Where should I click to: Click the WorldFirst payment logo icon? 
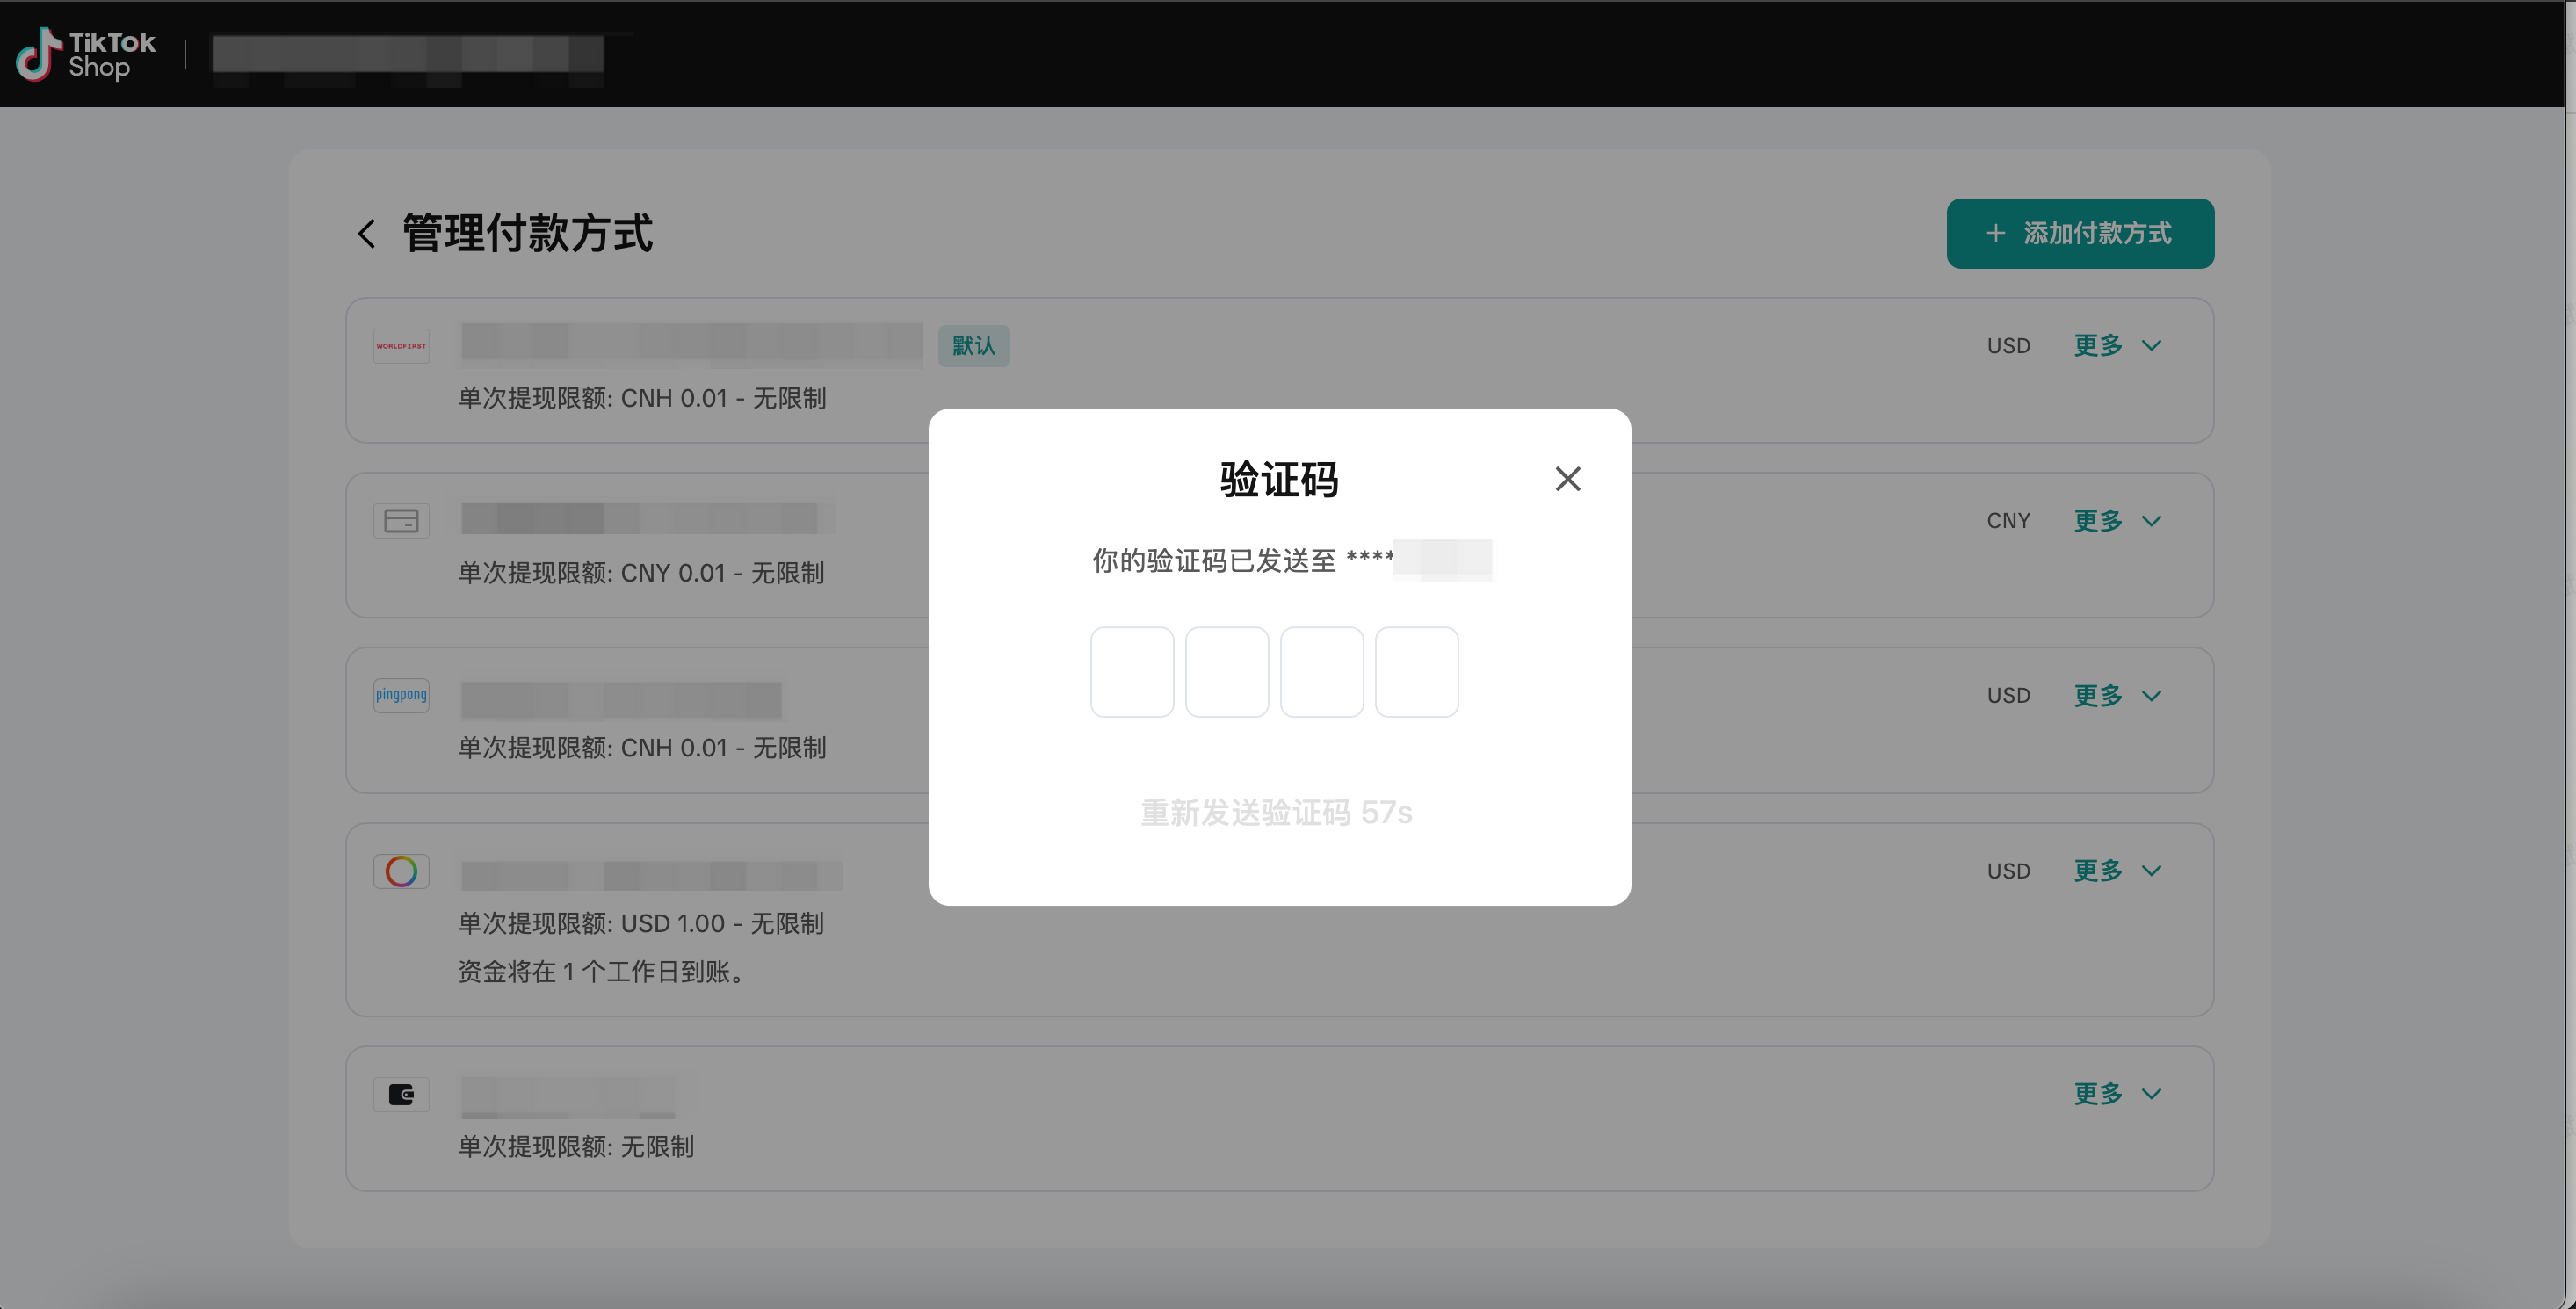coord(401,346)
